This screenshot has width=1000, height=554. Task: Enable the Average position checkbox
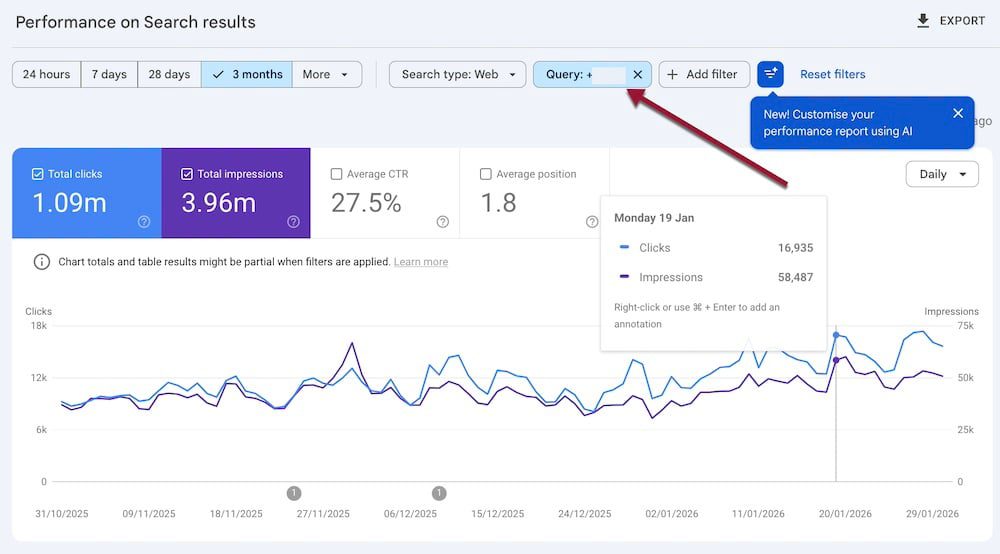[x=486, y=174]
